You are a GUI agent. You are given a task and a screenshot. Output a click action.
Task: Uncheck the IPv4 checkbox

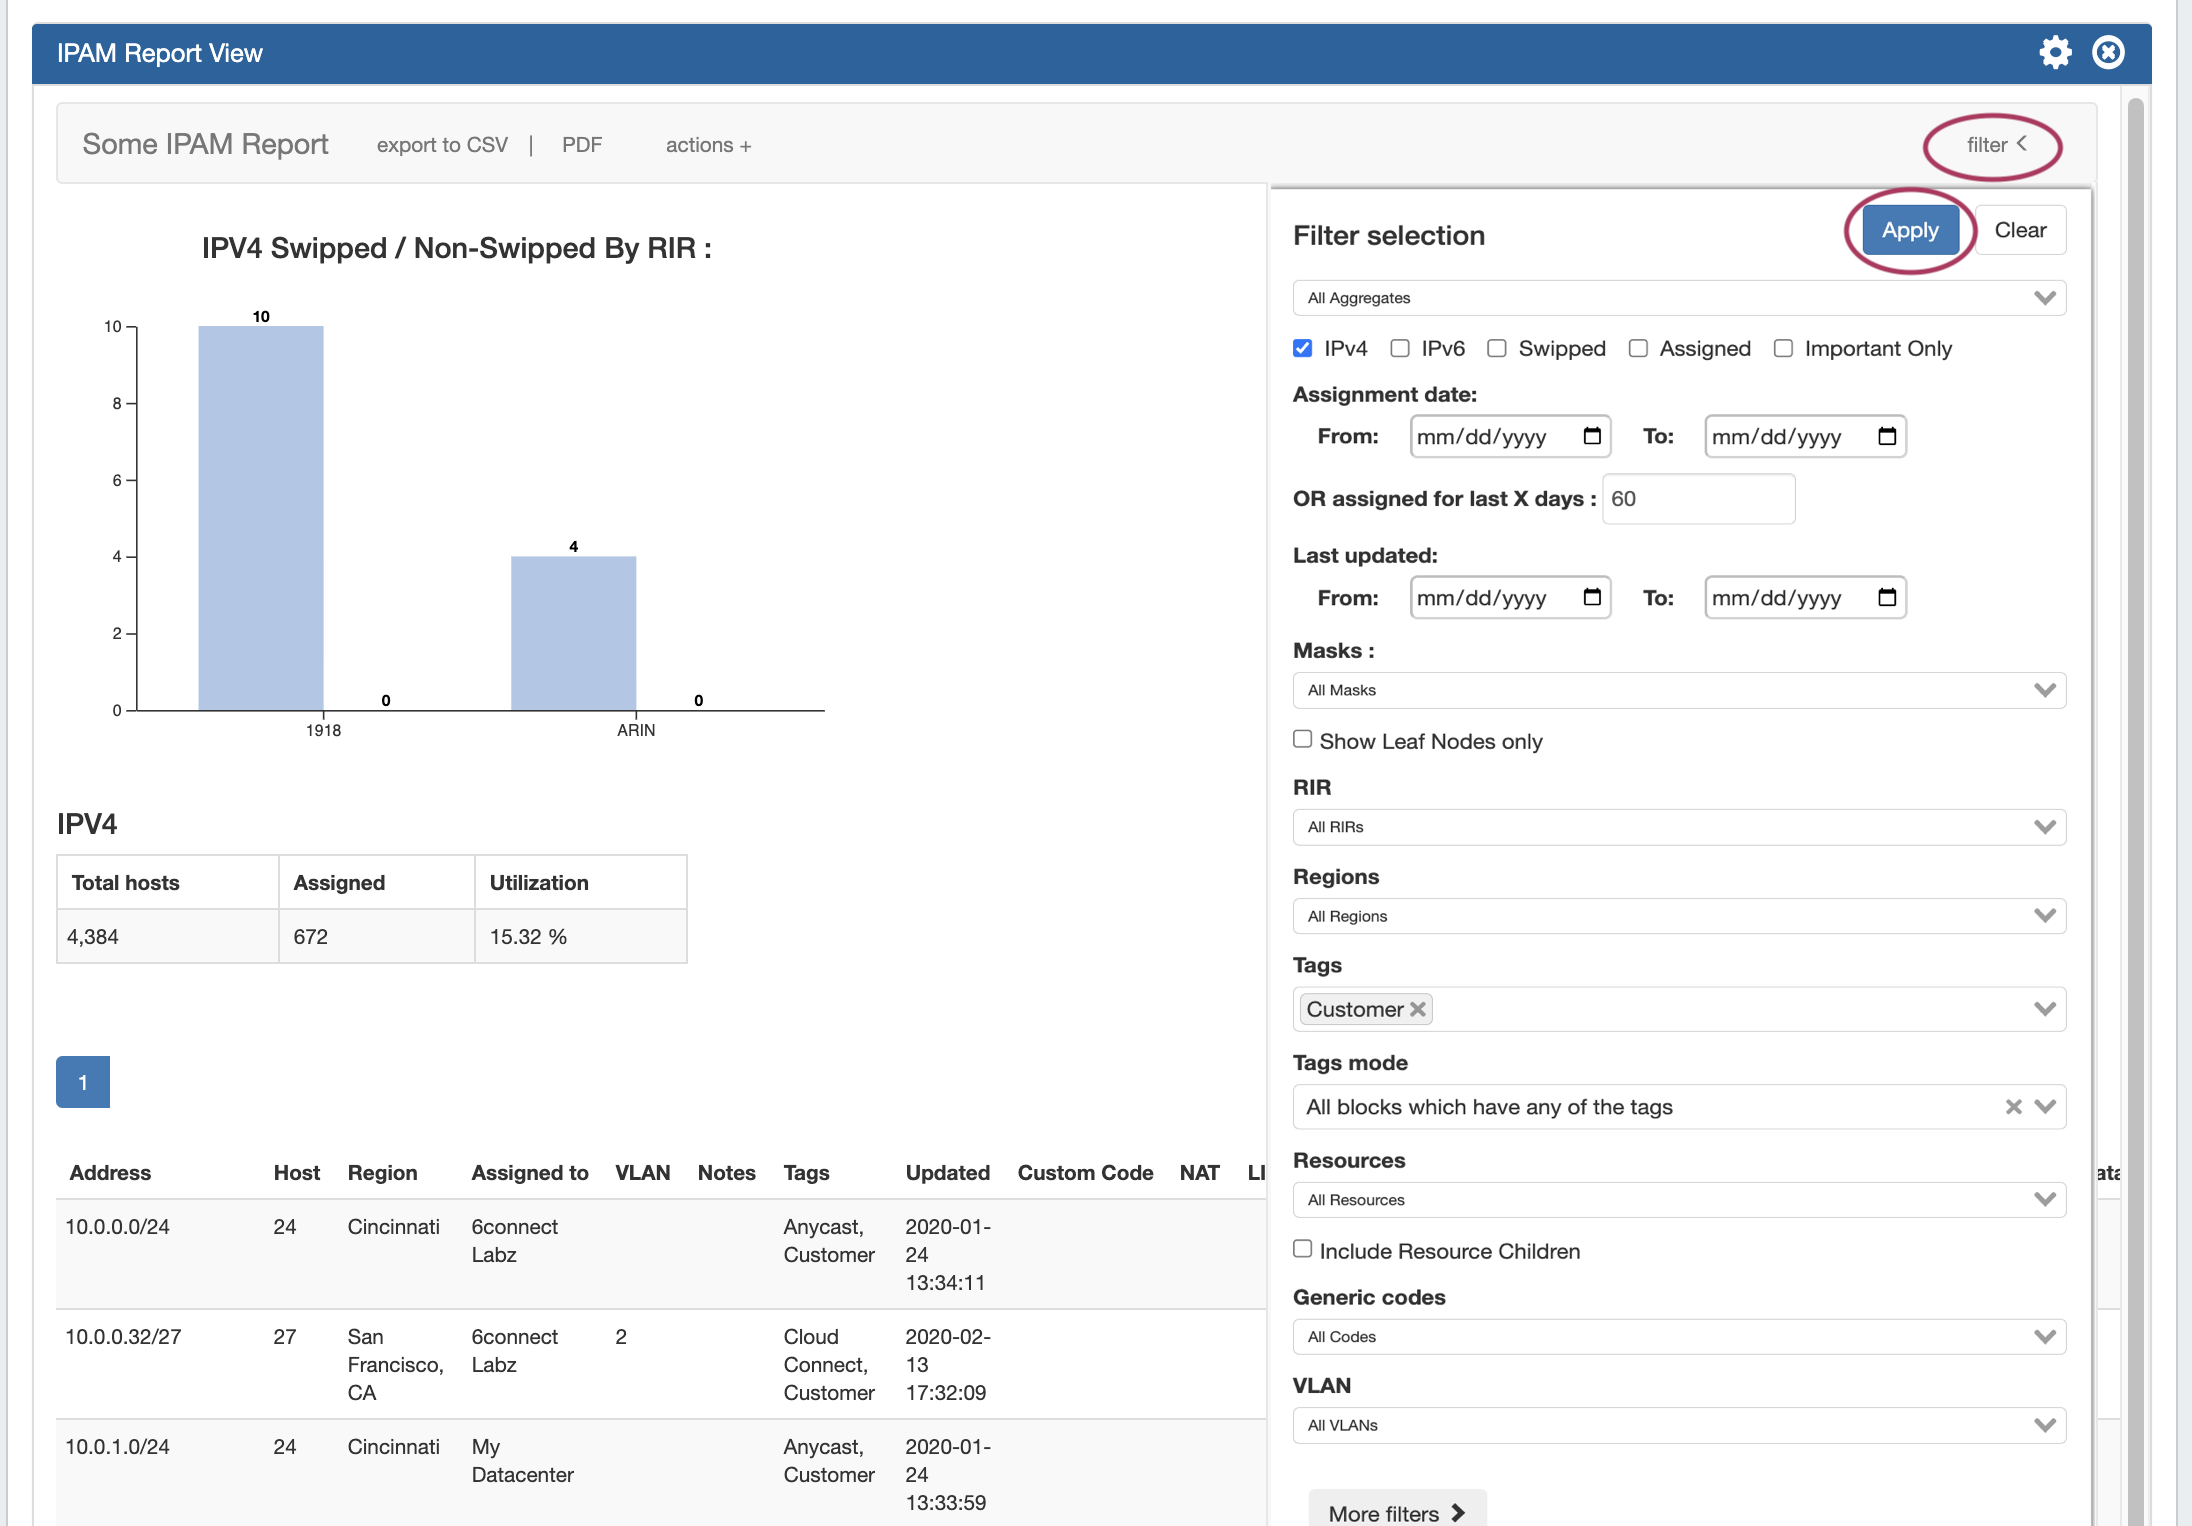tap(1302, 348)
